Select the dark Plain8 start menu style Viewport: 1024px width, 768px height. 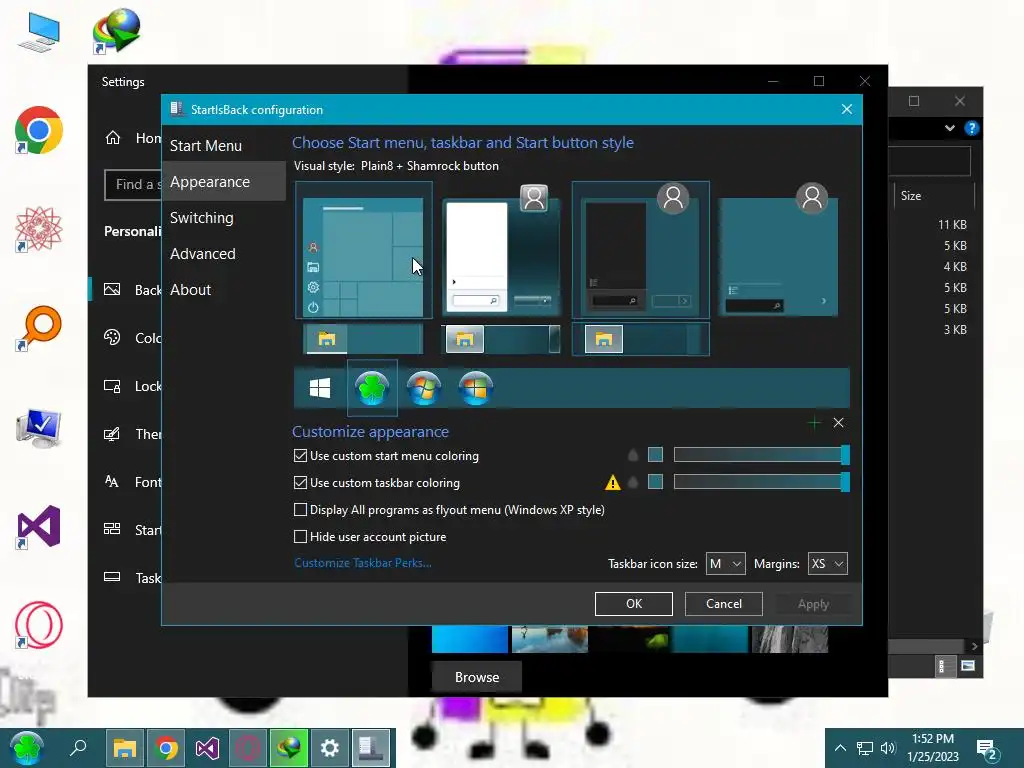click(x=641, y=251)
